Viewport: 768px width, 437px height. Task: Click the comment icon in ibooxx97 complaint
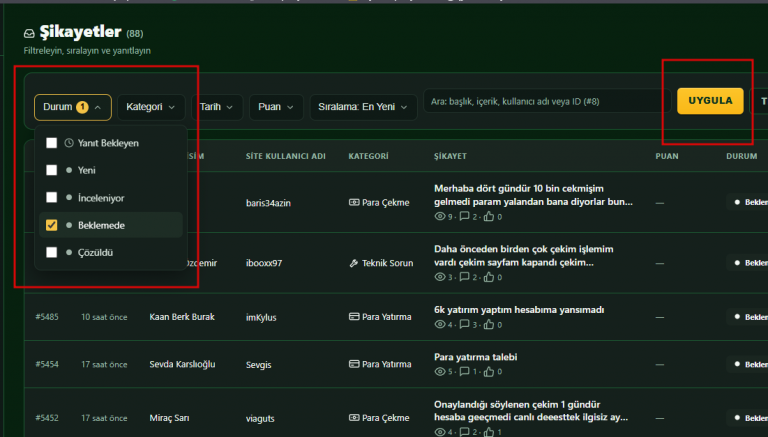(x=464, y=277)
